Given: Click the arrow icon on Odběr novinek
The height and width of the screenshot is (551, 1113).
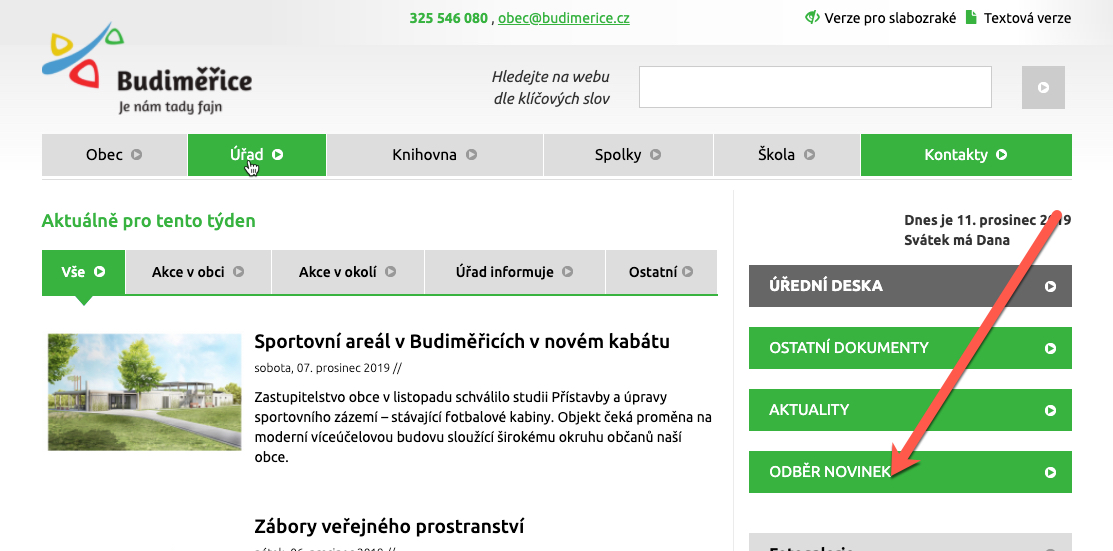Looking at the screenshot, I should click(1050, 472).
